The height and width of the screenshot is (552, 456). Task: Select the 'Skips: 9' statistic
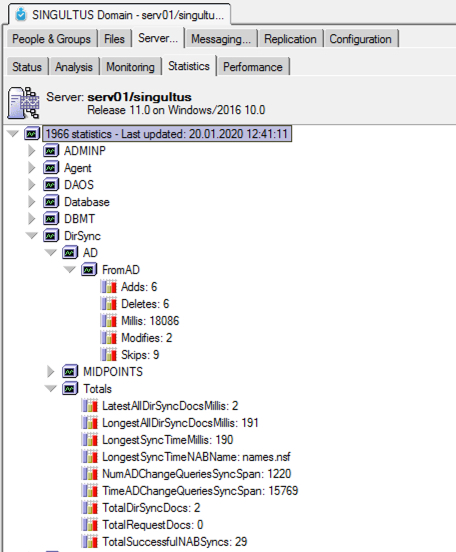click(x=140, y=355)
